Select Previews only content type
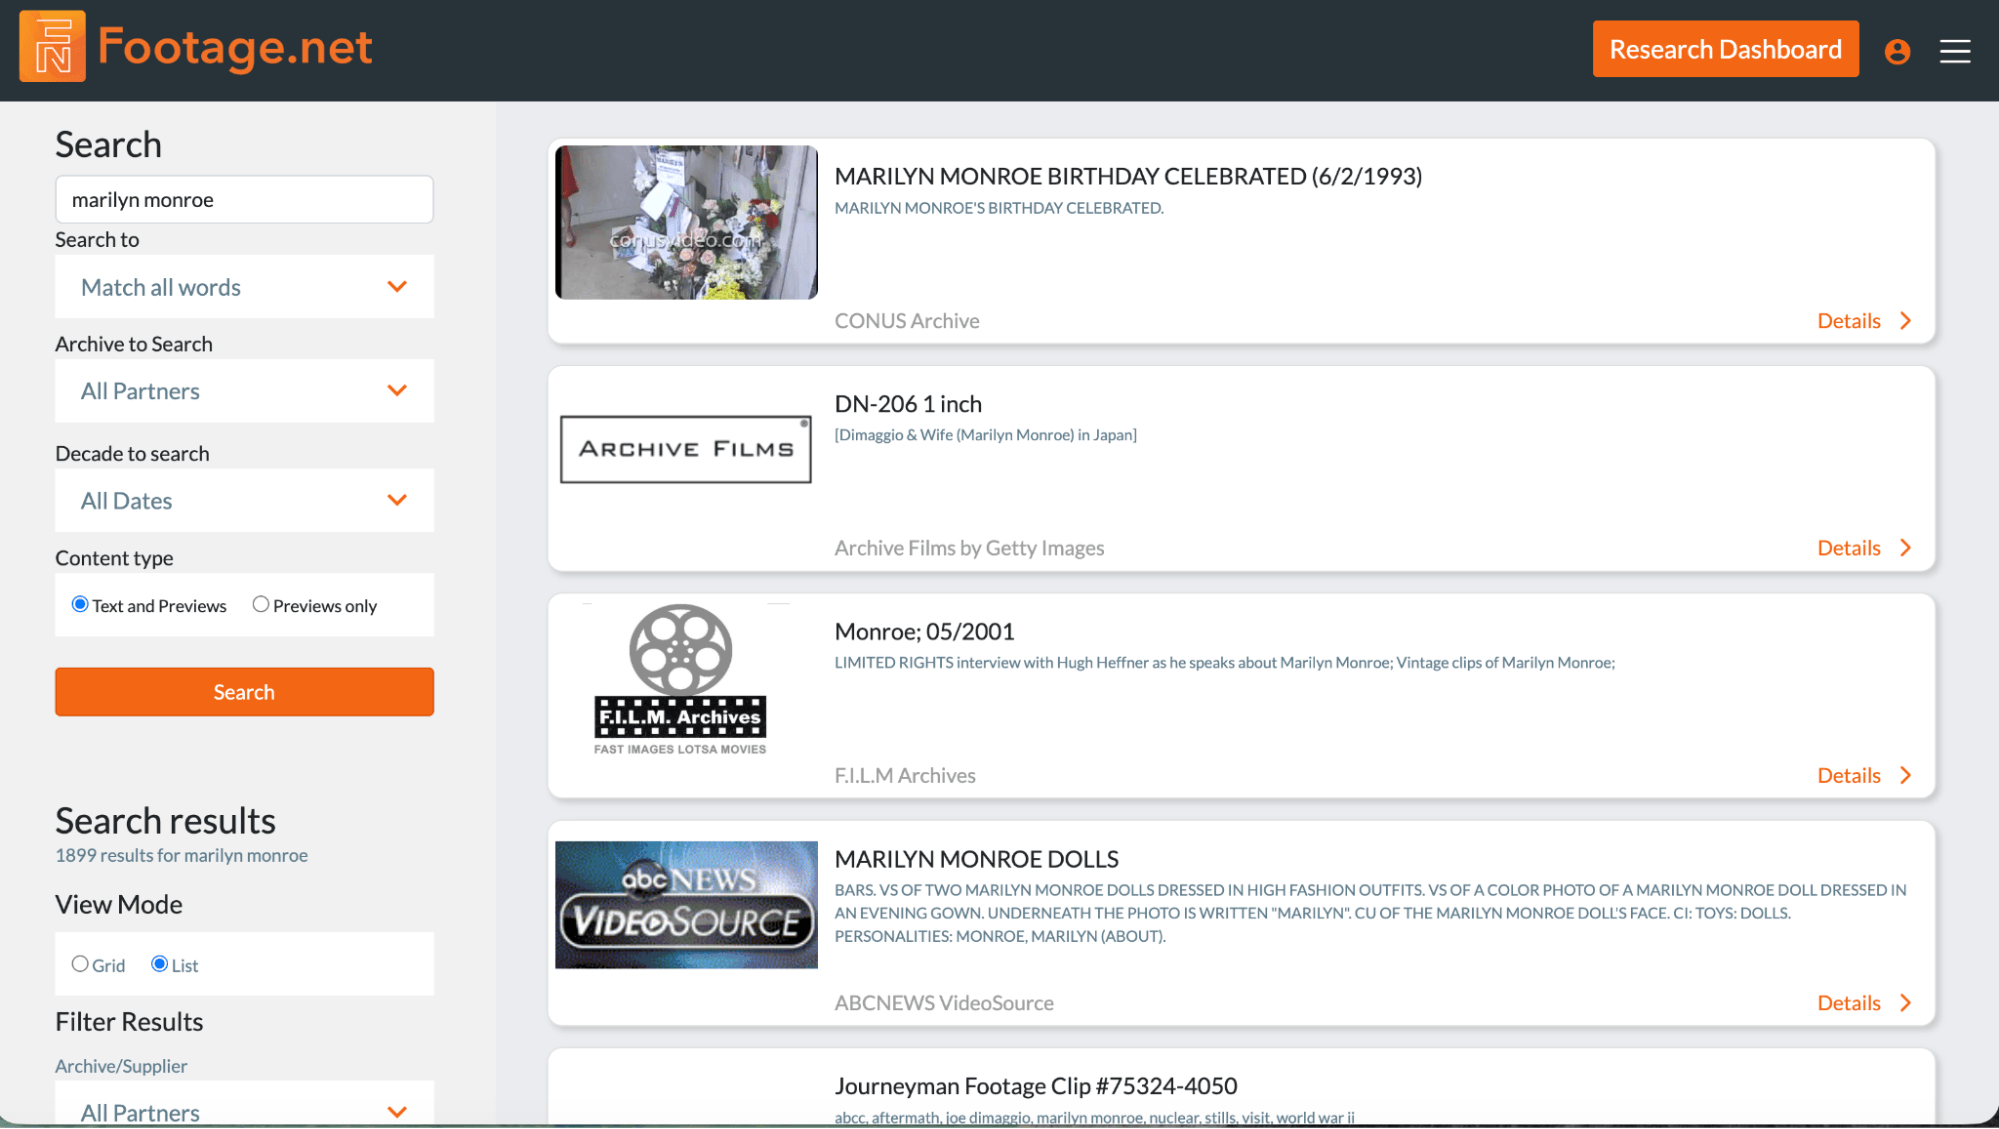This screenshot has width=1999, height=1129. 261,604
